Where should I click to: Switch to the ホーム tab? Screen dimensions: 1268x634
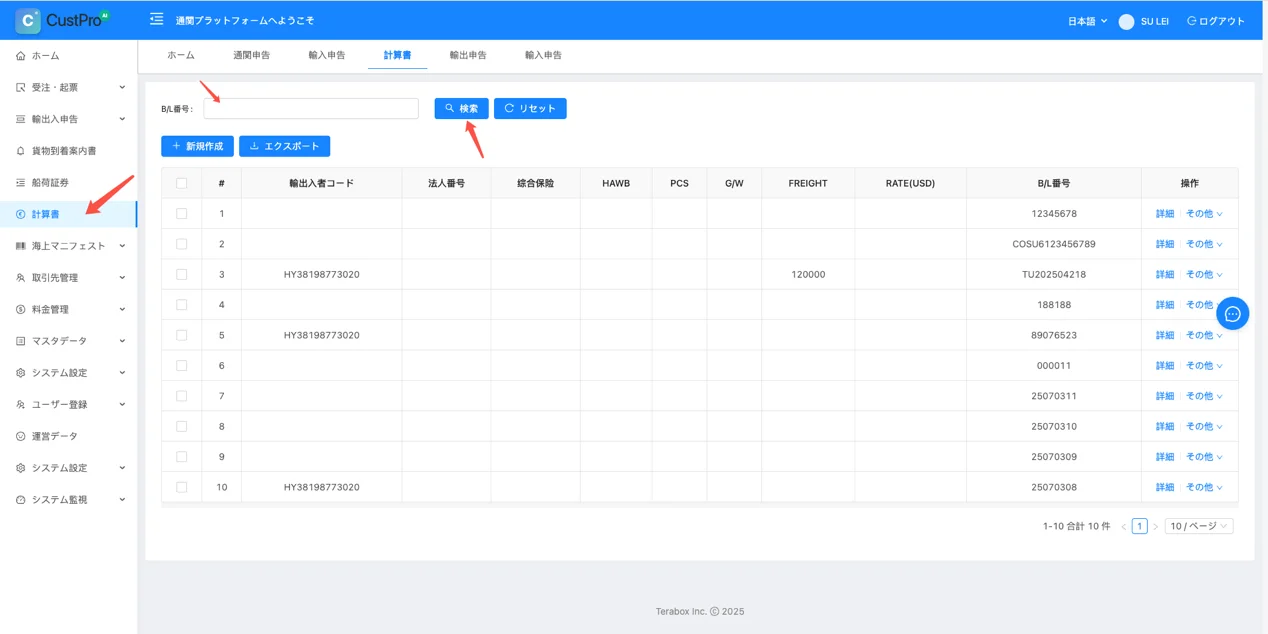pyautogui.click(x=181, y=55)
